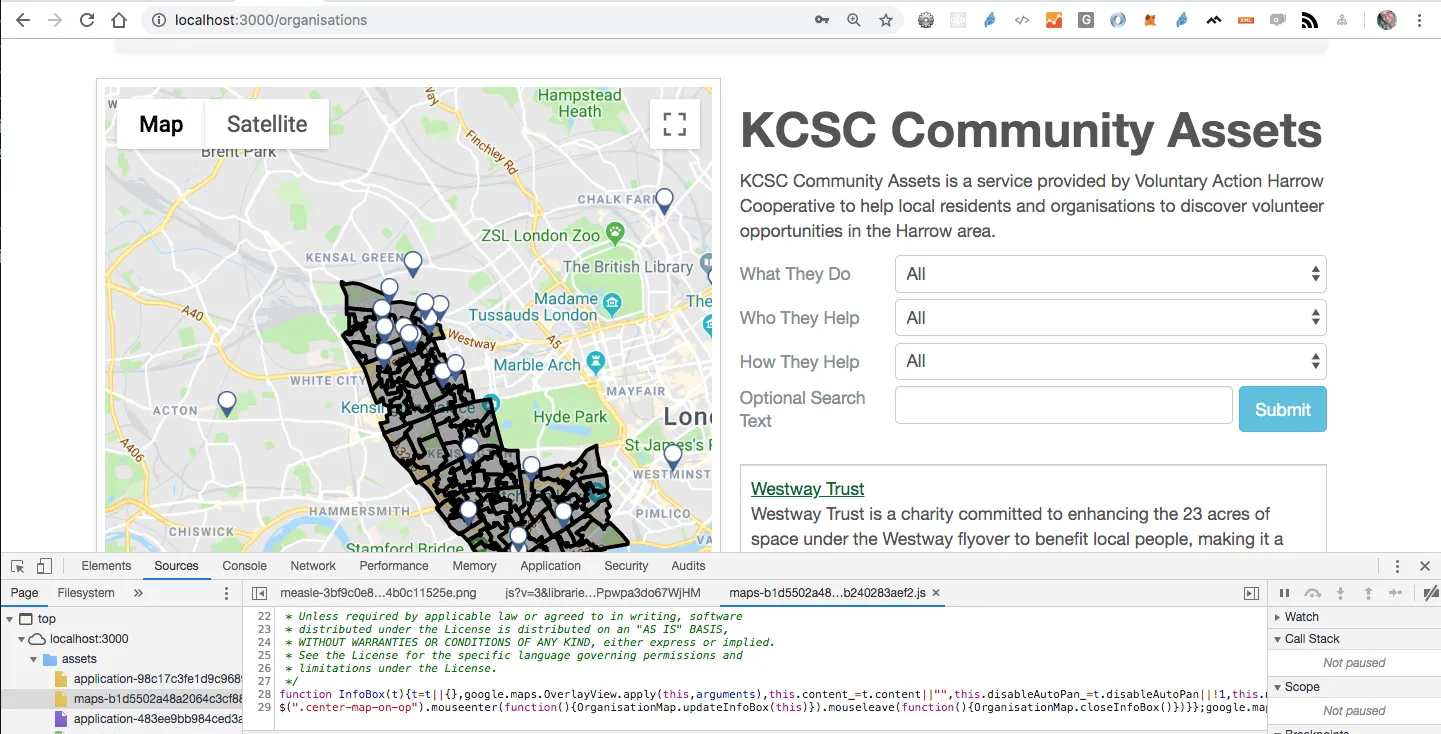The height and width of the screenshot is (734, 1441).
Task: Open the zoom magnifier in address bar
Action: pos(854,20)
